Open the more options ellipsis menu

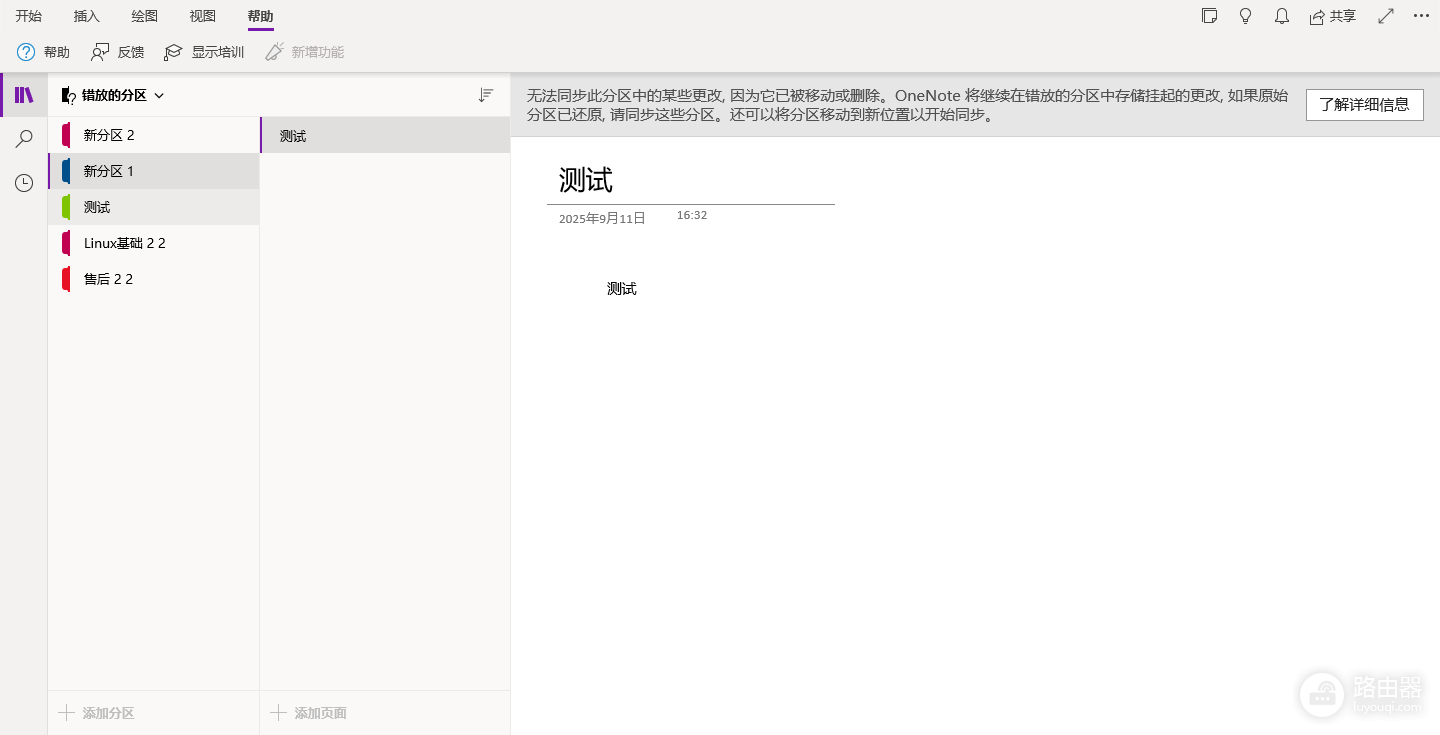[1421, 16]
